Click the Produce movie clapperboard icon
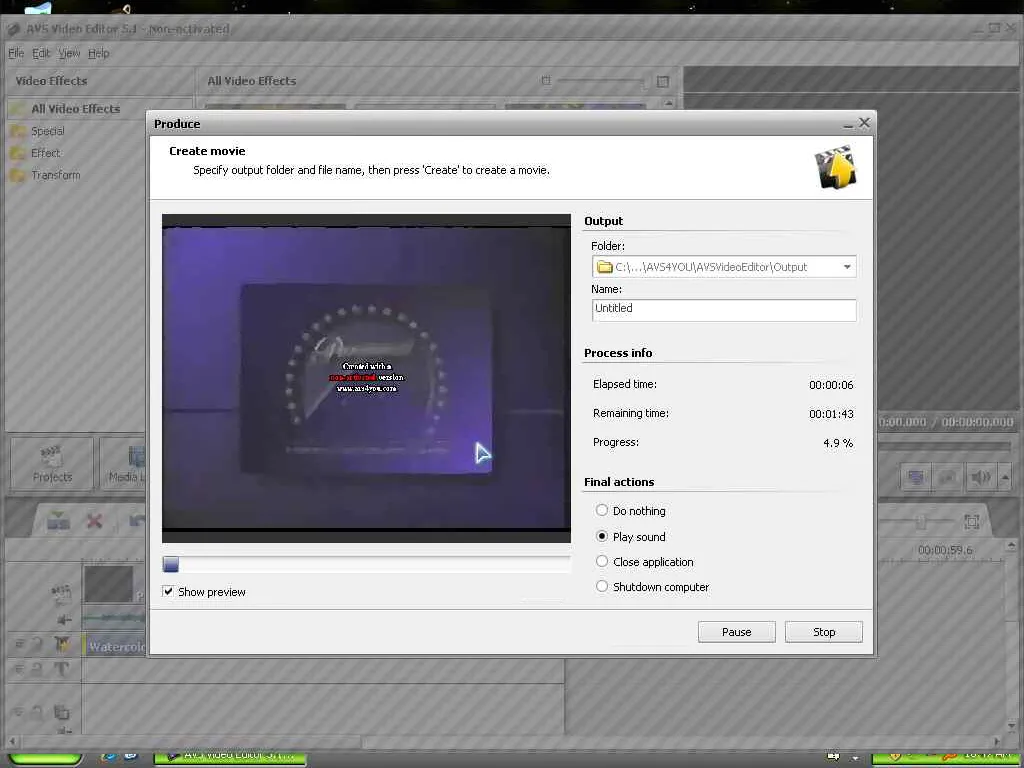 (835, 167)
